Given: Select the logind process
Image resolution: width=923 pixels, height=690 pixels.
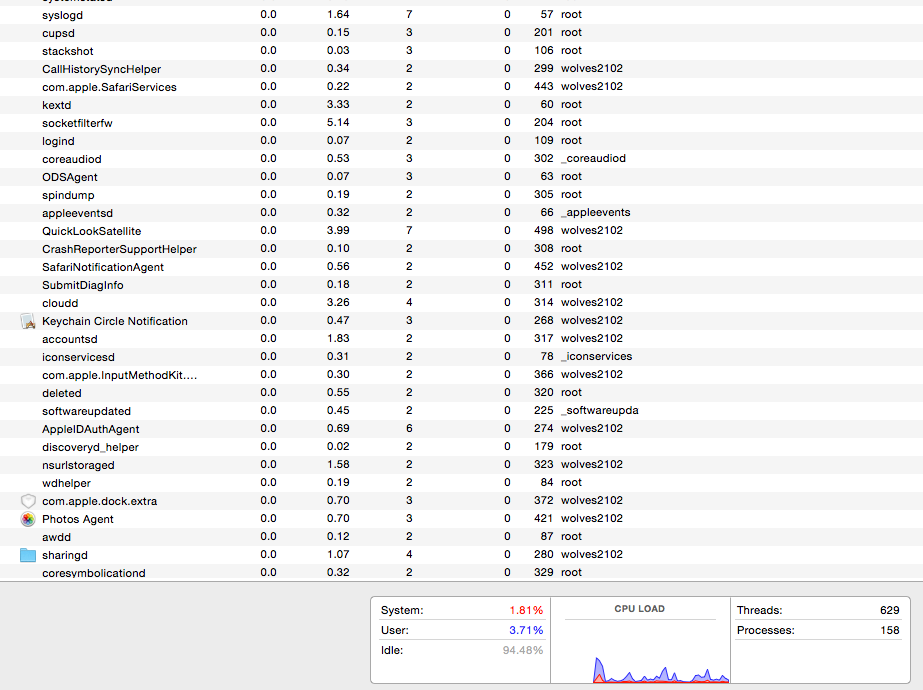Looking at the screenshot, I should click(462, 141).
